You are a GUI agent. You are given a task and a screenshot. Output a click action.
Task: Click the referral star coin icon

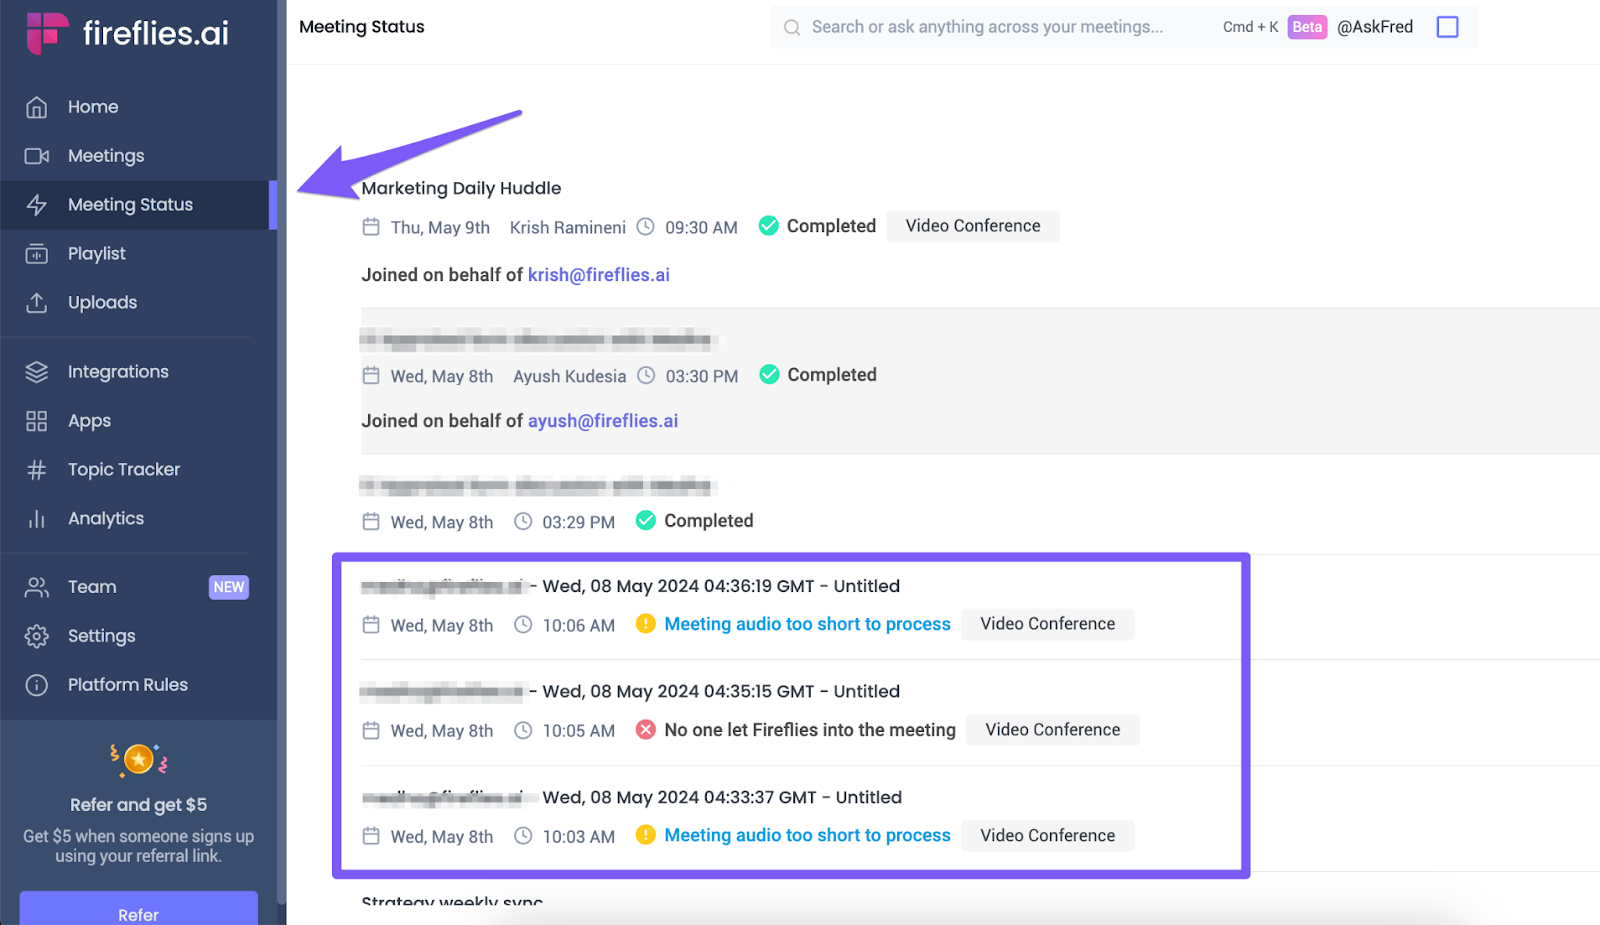tap(139, 760)
